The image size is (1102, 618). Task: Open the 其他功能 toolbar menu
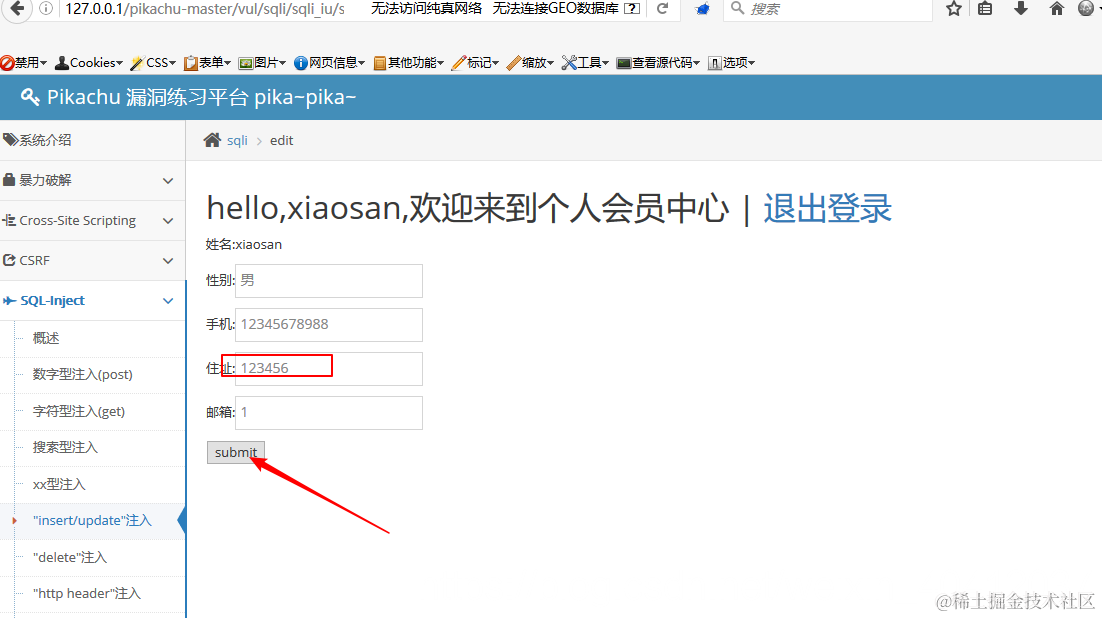click(x=408, y=63)
